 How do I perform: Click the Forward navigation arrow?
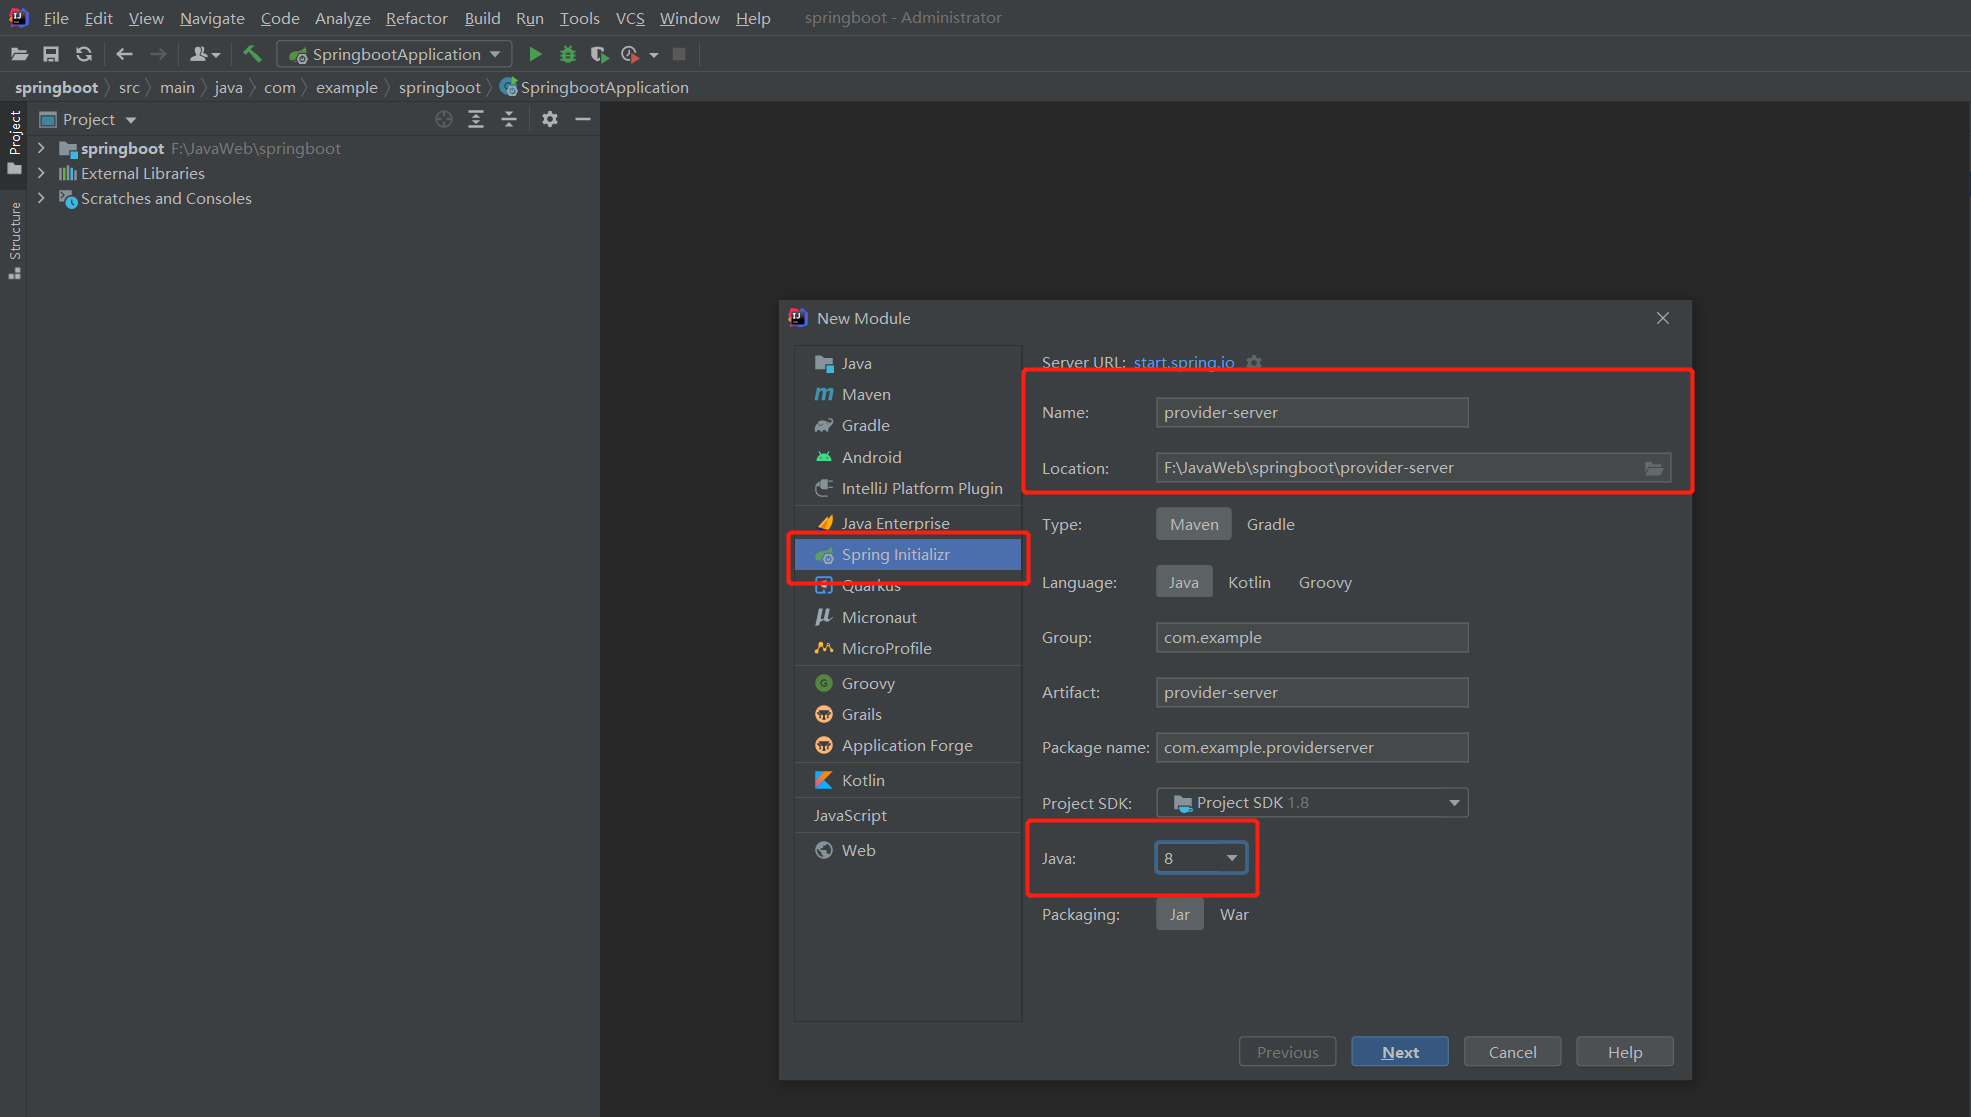[x=158, y=54]
